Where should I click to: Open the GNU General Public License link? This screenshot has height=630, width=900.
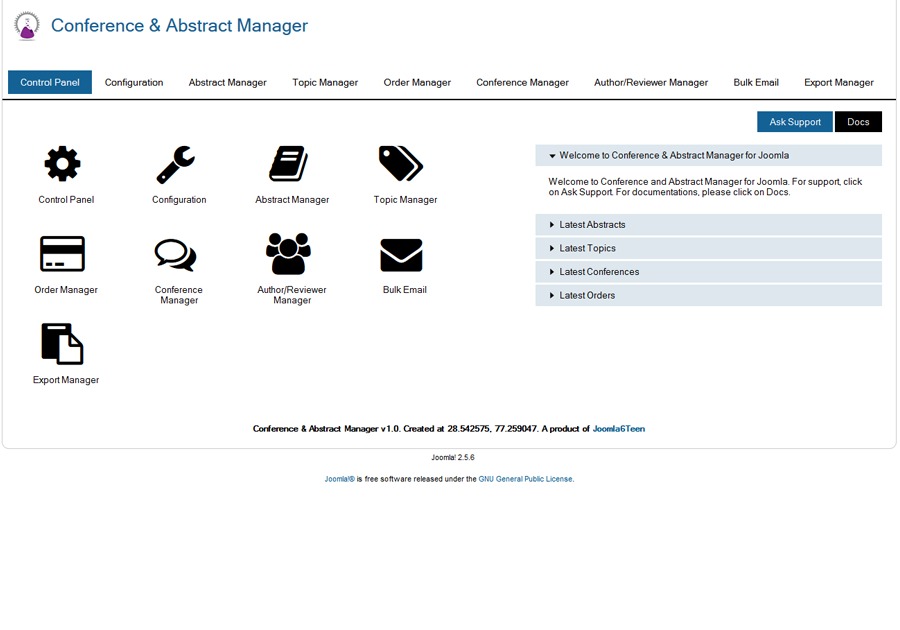525,479
